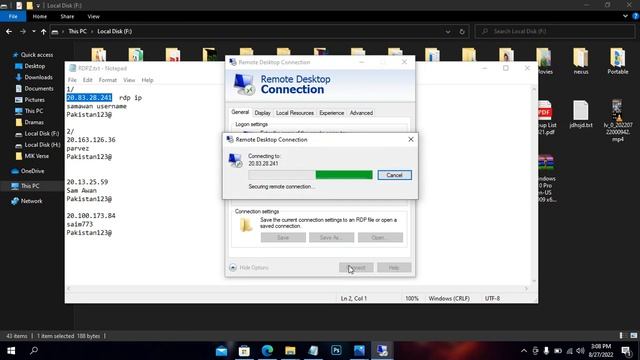This screenshot has width=640, height=360.
Task: Go back in File Explorer
Action: pos(9,31)
